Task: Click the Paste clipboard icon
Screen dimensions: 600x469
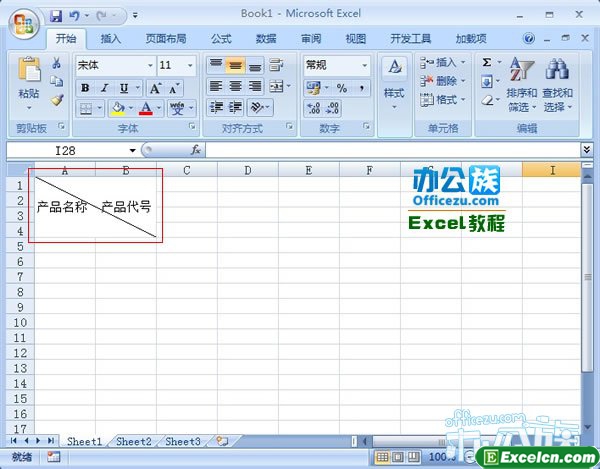Action: (x=29, y=69)
